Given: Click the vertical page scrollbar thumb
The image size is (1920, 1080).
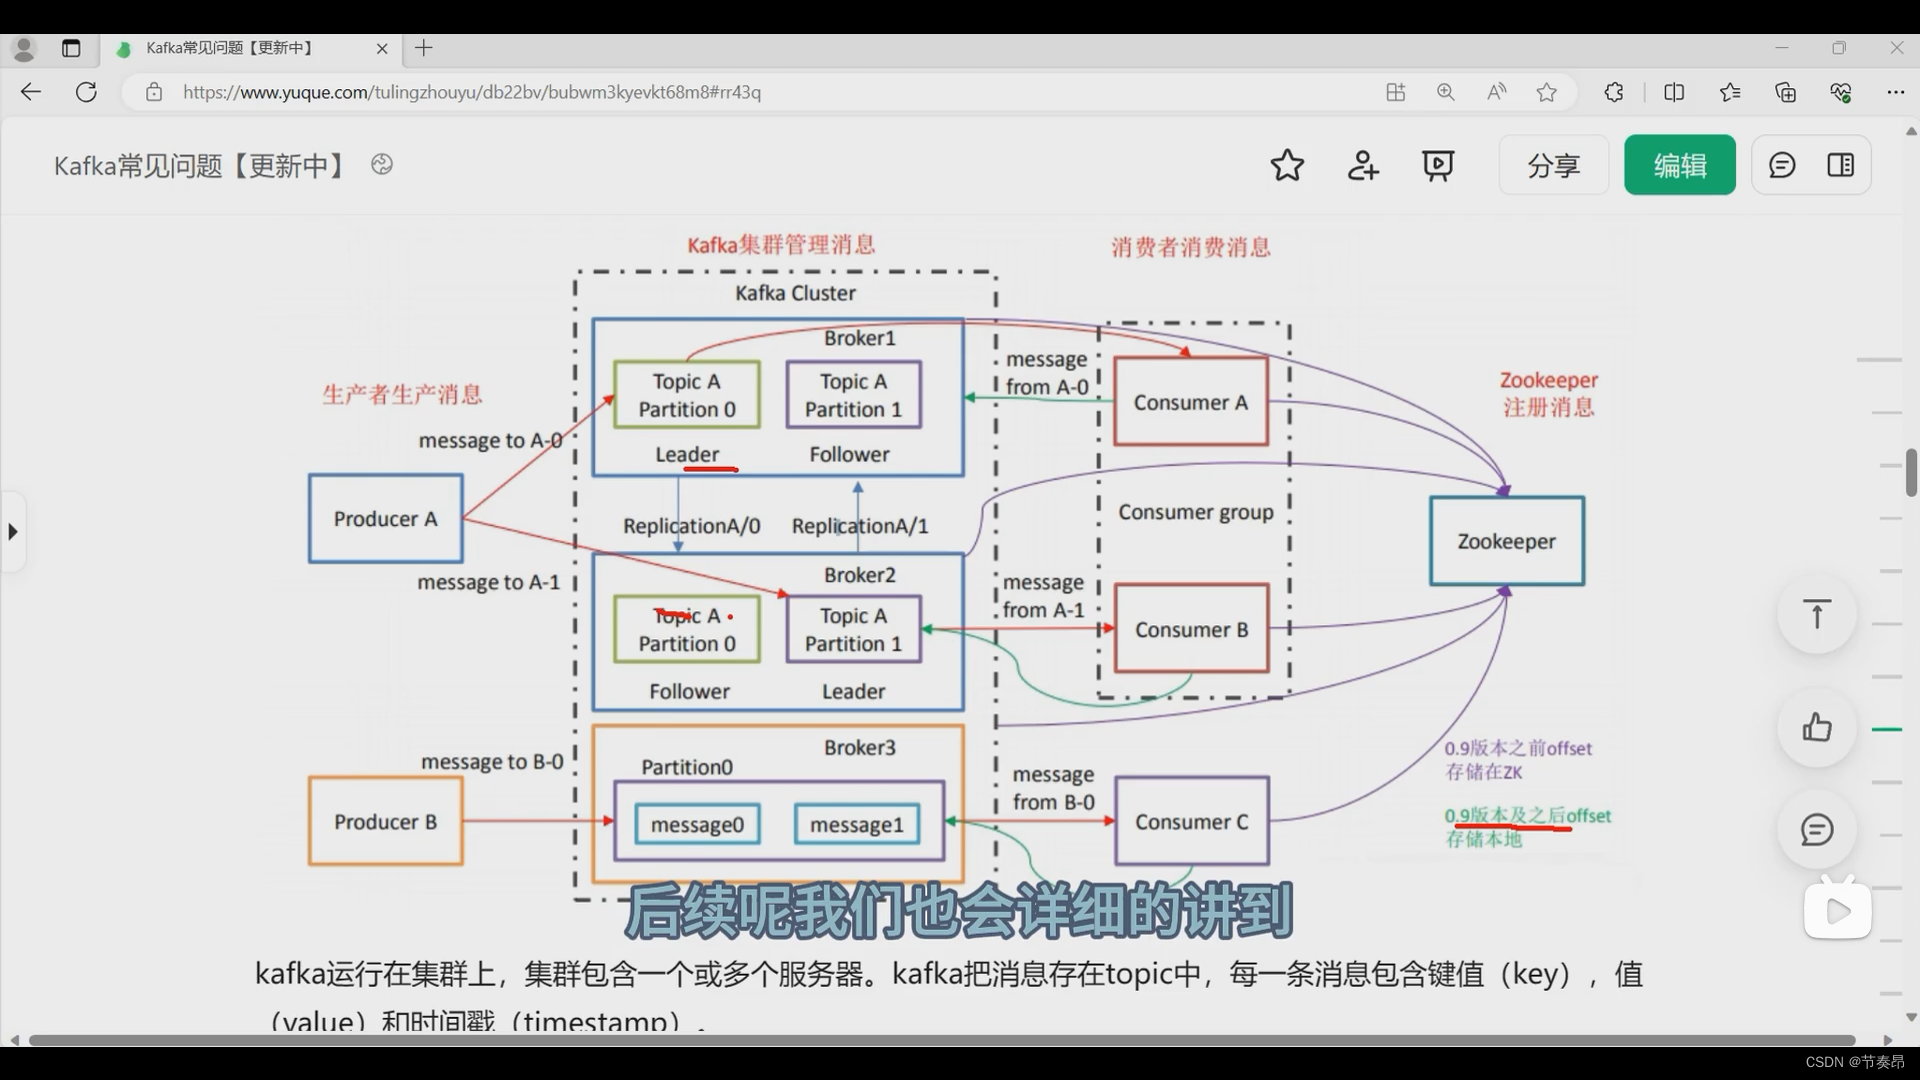Looking at the screenshot, I should click(x=1911, y=472).
